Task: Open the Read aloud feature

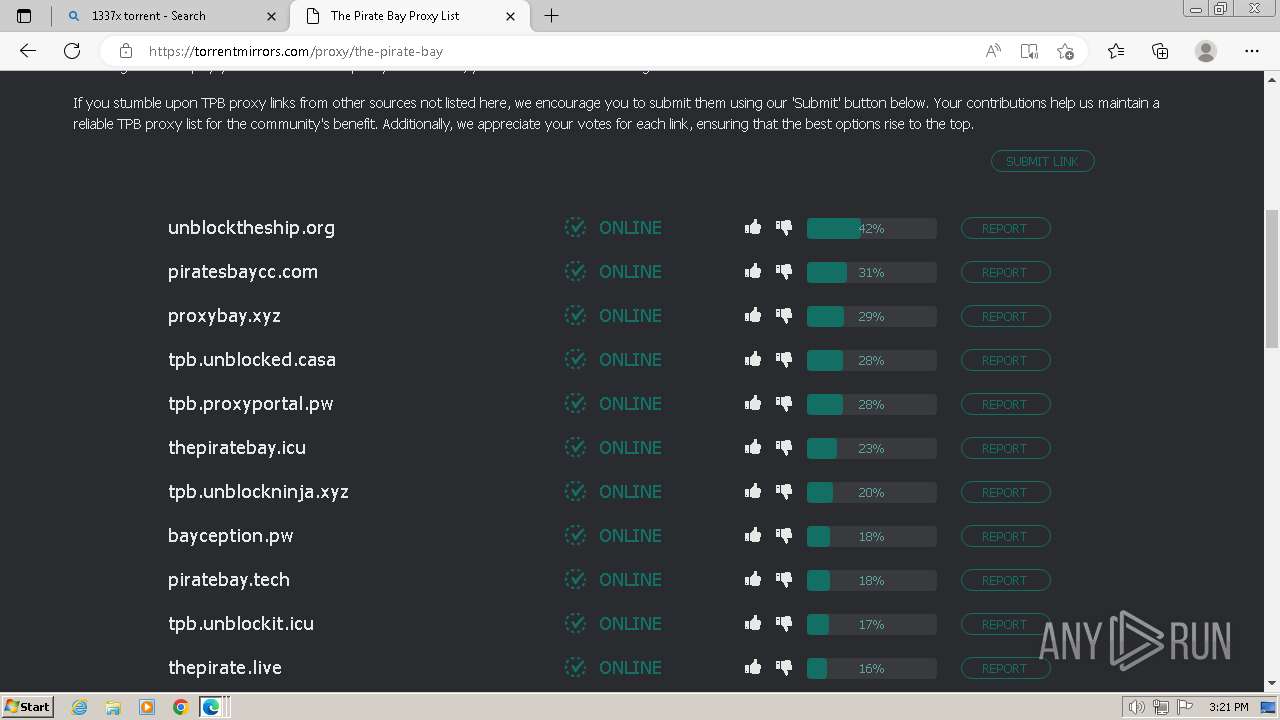Action: pyautogui.click(x=993, y=51)
